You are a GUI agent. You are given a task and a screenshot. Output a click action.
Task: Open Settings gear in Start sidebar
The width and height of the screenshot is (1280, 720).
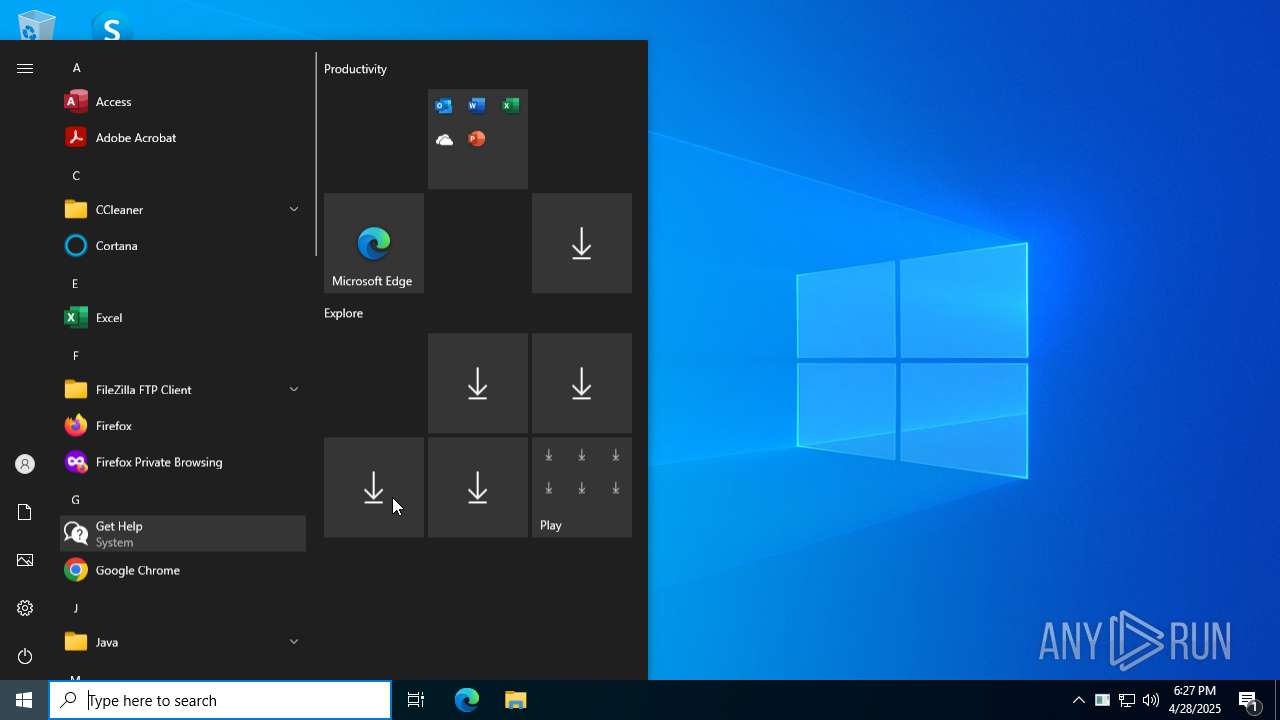coord(25,608)
